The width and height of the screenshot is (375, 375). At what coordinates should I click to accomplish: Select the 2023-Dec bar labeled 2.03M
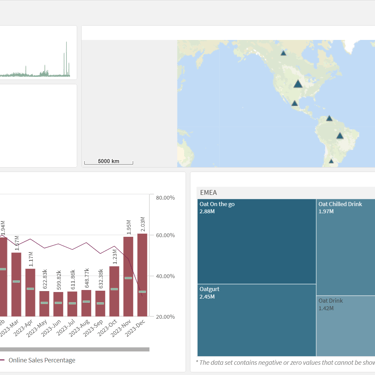click(142, 275)
